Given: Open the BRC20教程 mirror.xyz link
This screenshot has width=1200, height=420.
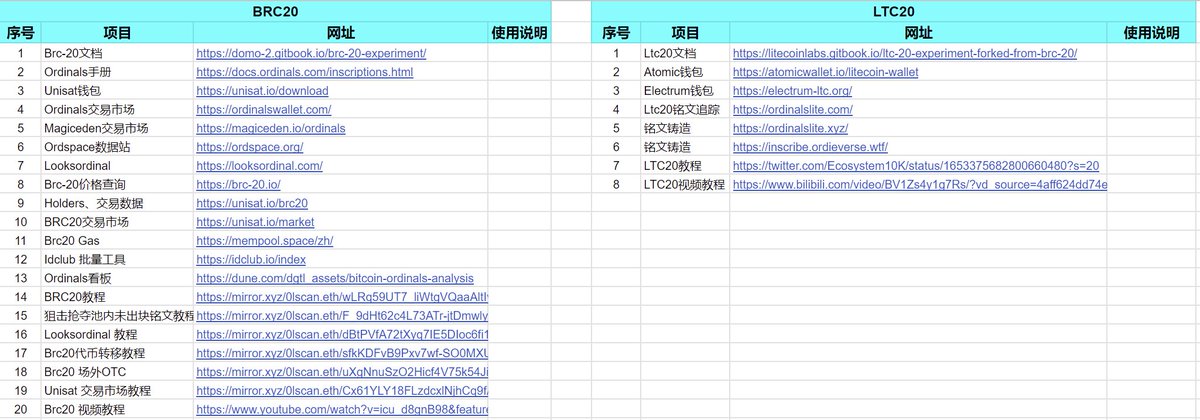Looking at the screenshot, I should pos(342,297).
